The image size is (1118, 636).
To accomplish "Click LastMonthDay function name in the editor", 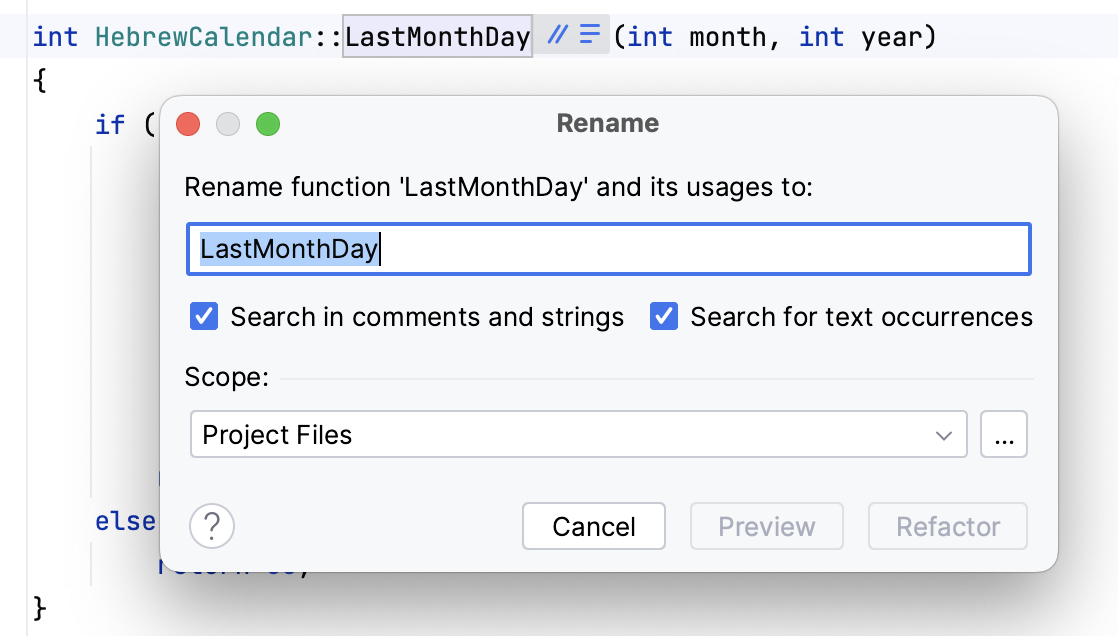I will 437,38.
